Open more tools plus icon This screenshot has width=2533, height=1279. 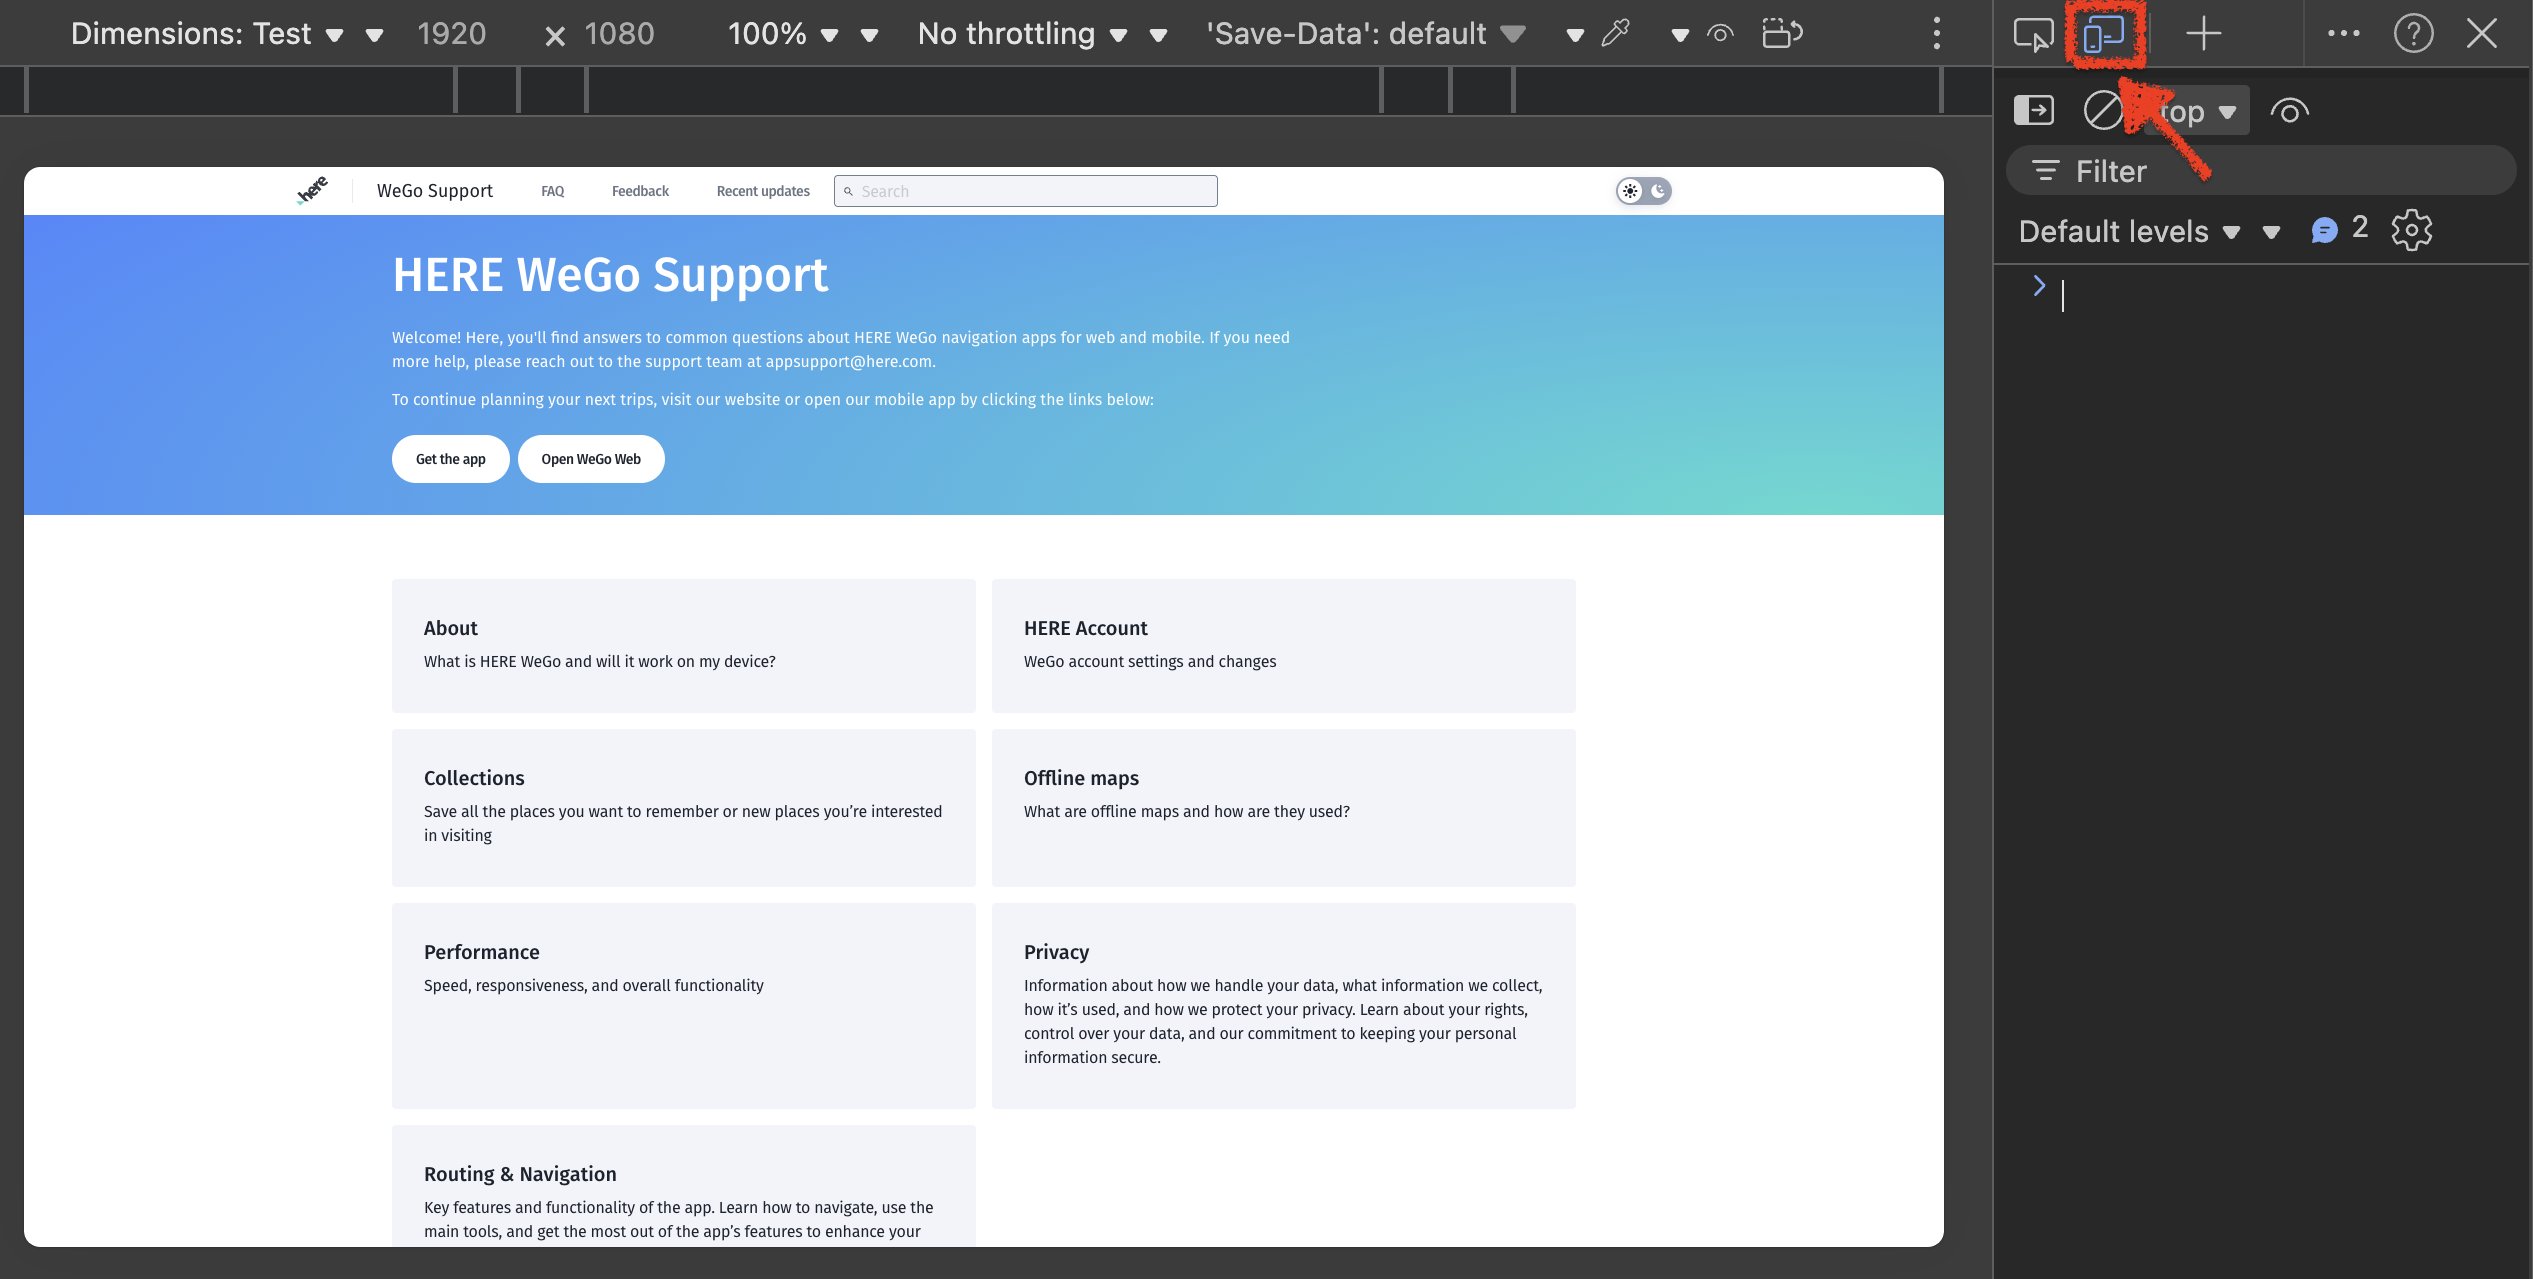point(2203,34)
